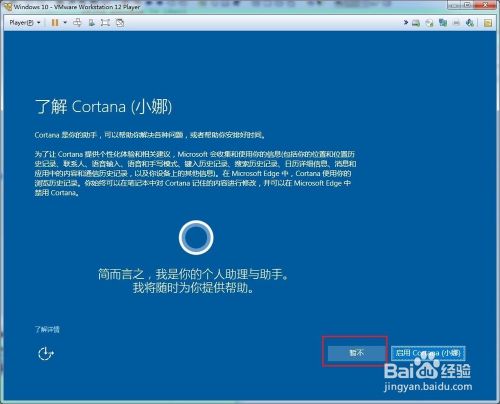Pause the virtual machine
The width and height of the screenshot is (500, 404).
tap(55, 23)
